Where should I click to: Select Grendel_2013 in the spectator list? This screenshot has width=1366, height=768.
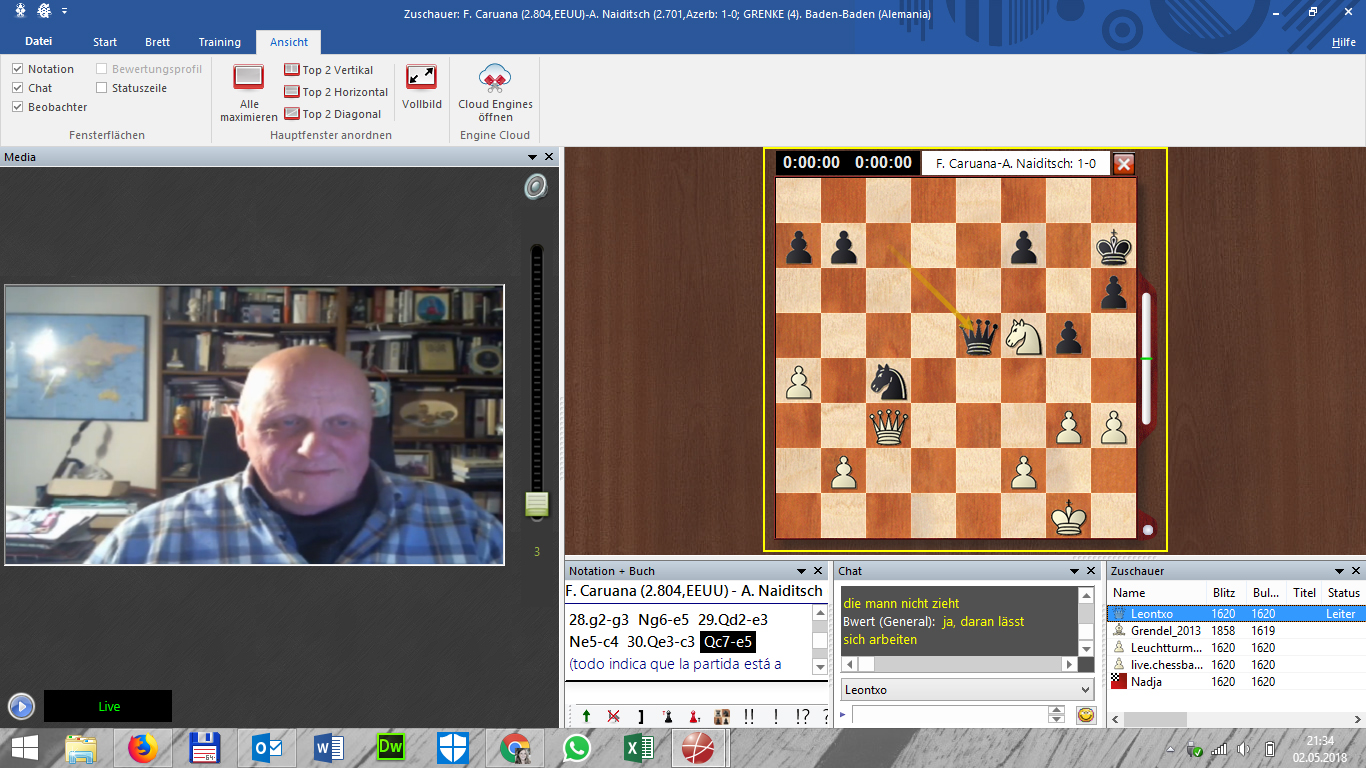1165,631
